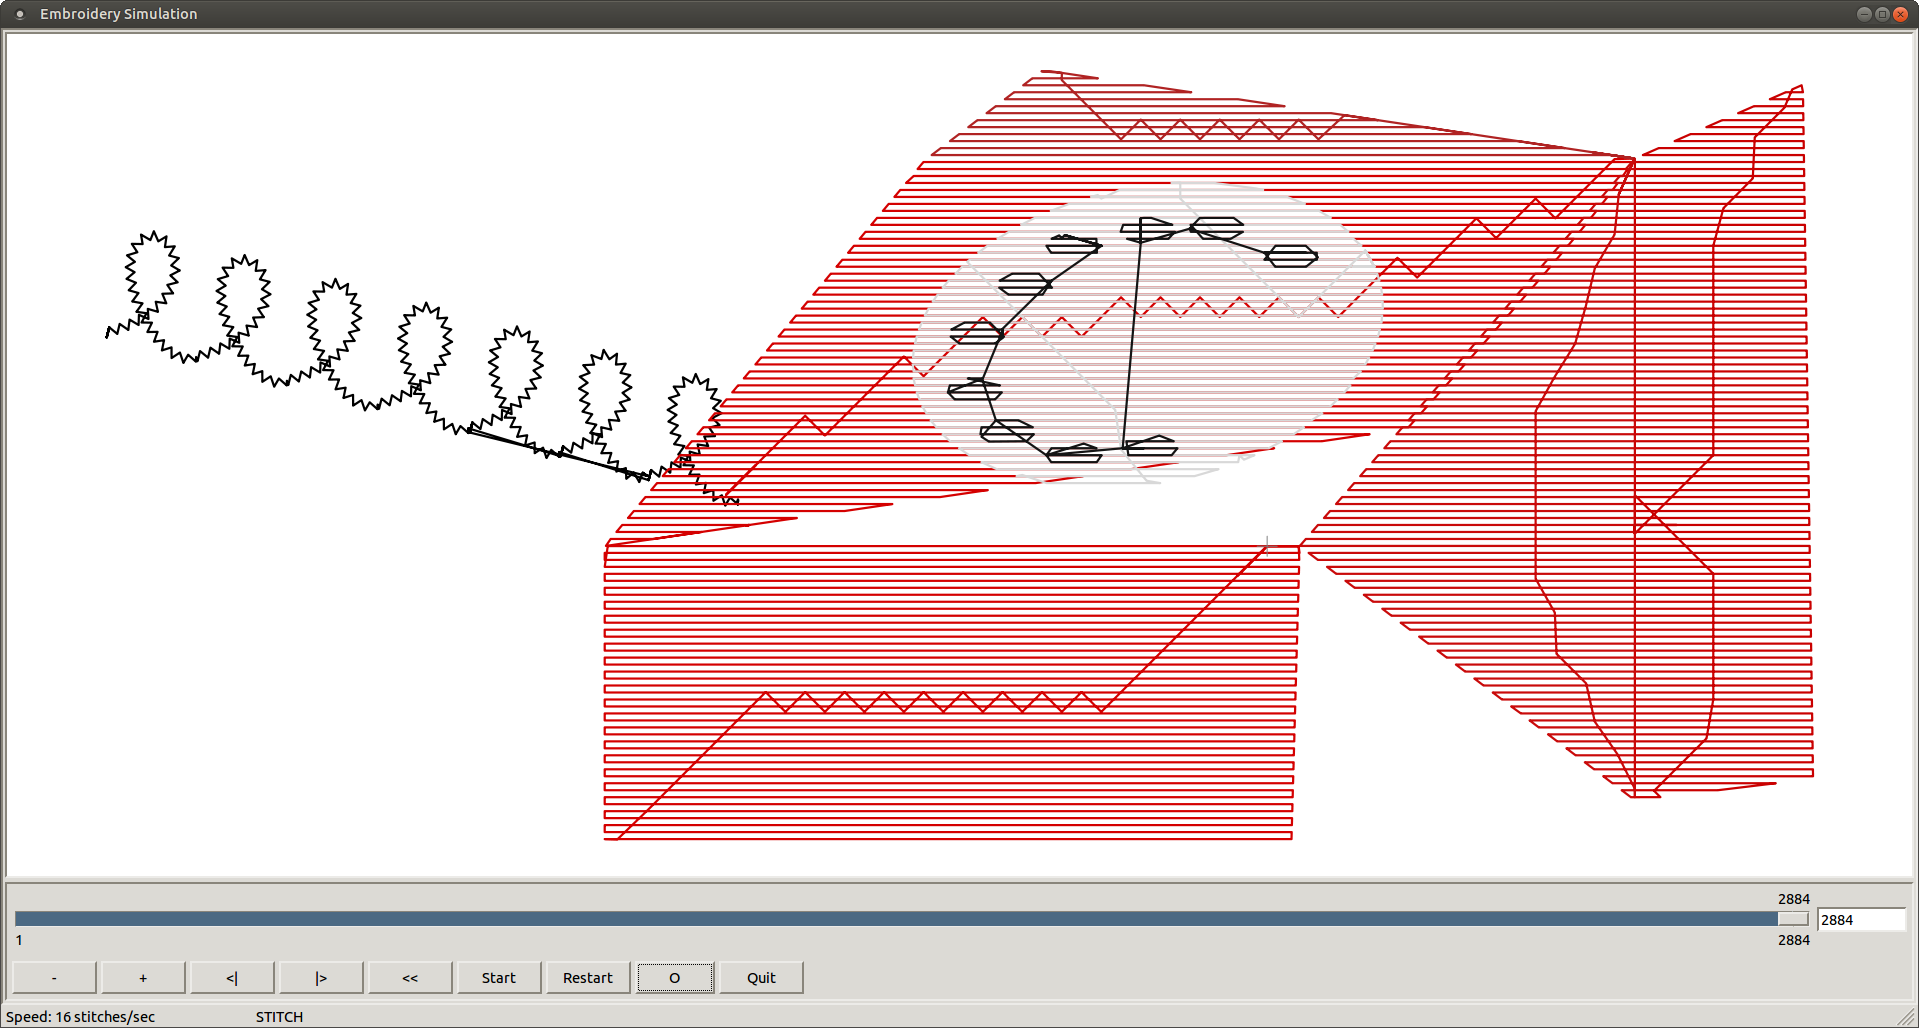Click the stitch progress slider bar

[x=911, y=919]
